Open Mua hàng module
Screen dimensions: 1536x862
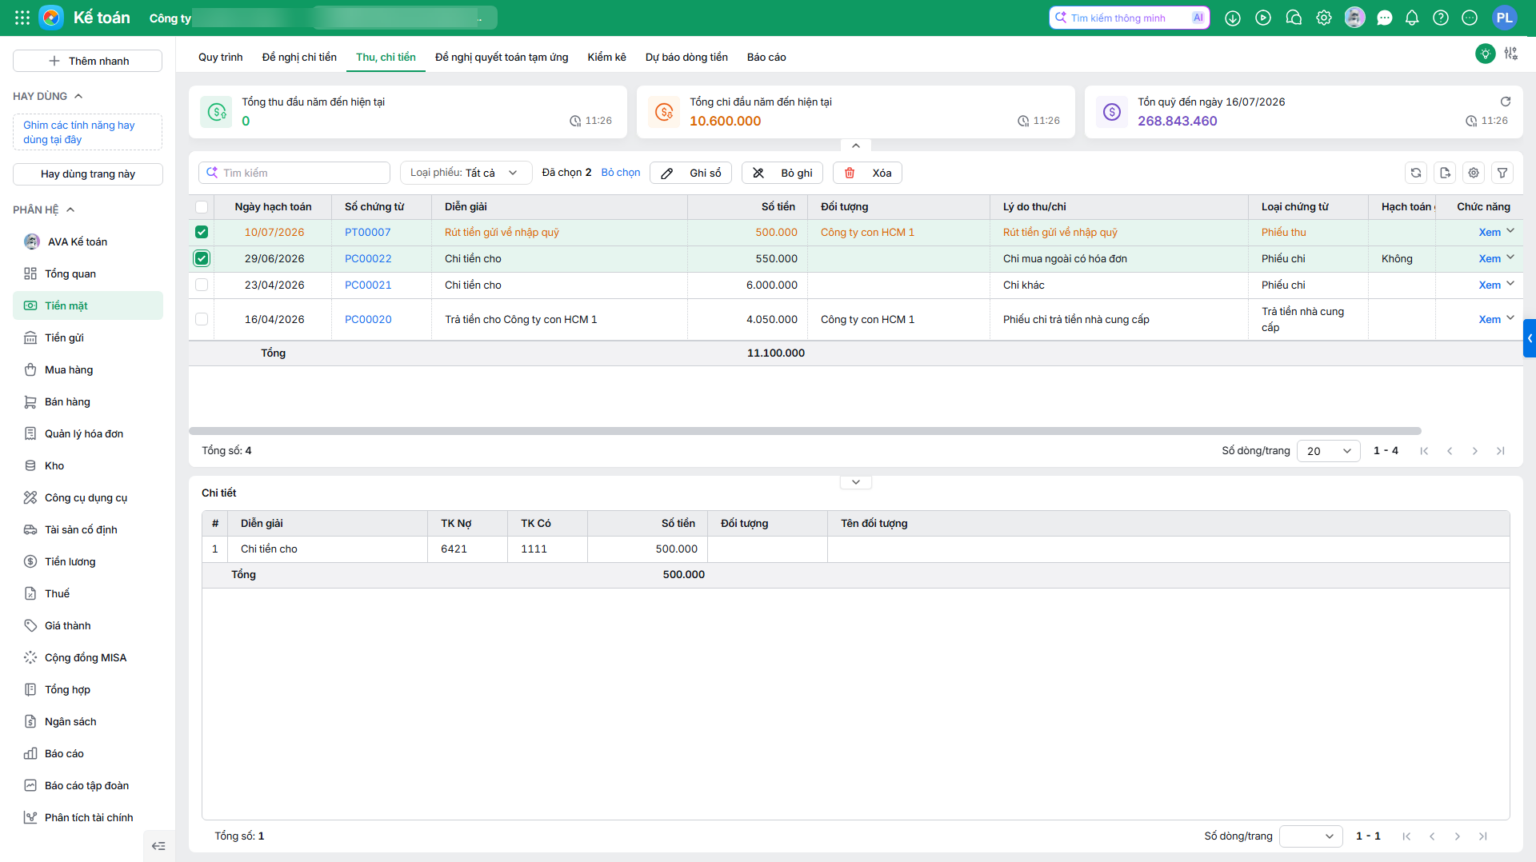click(88, 370)
